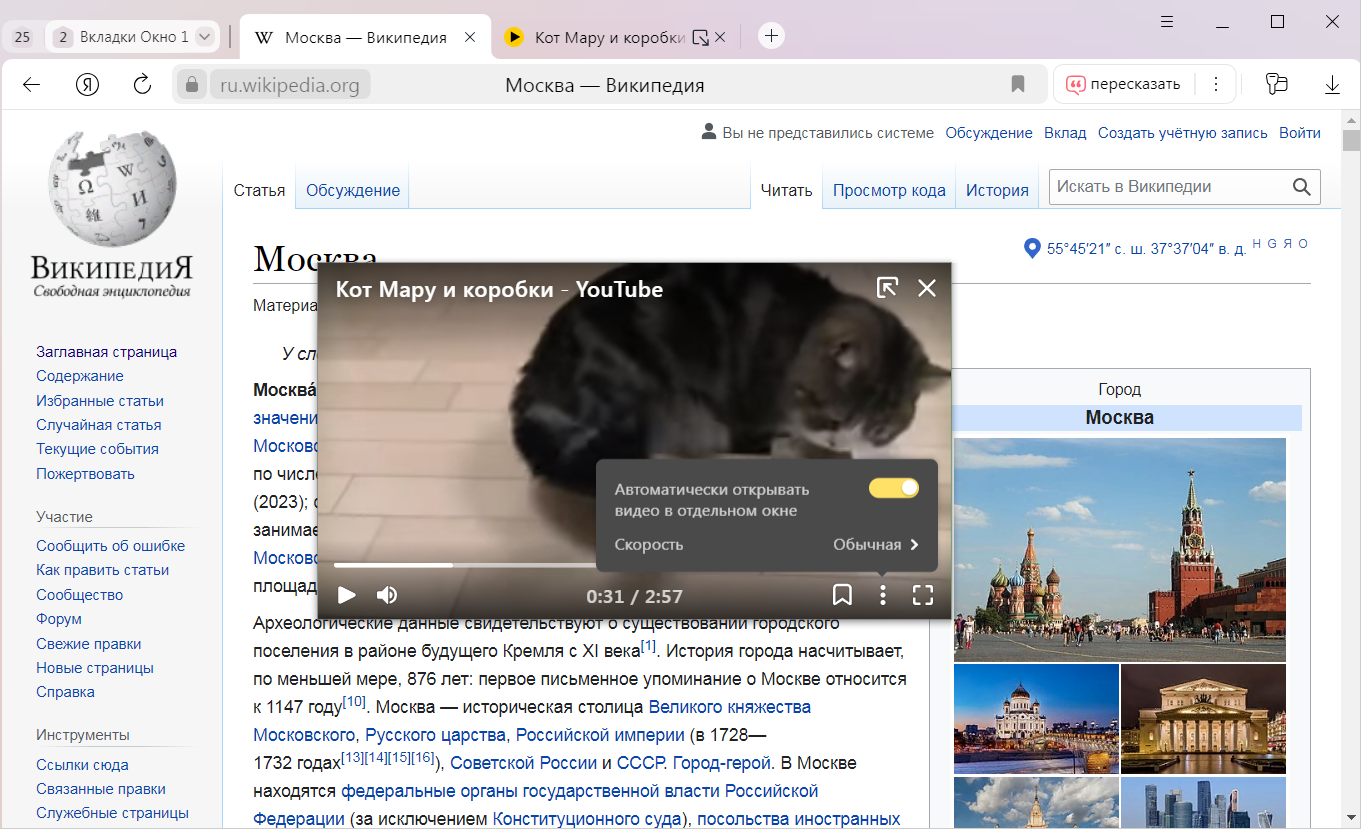Expand the Скорость playback speed submenu
Image resolution: width=1361 pixels, height=829 pixels.
point(875,545)
